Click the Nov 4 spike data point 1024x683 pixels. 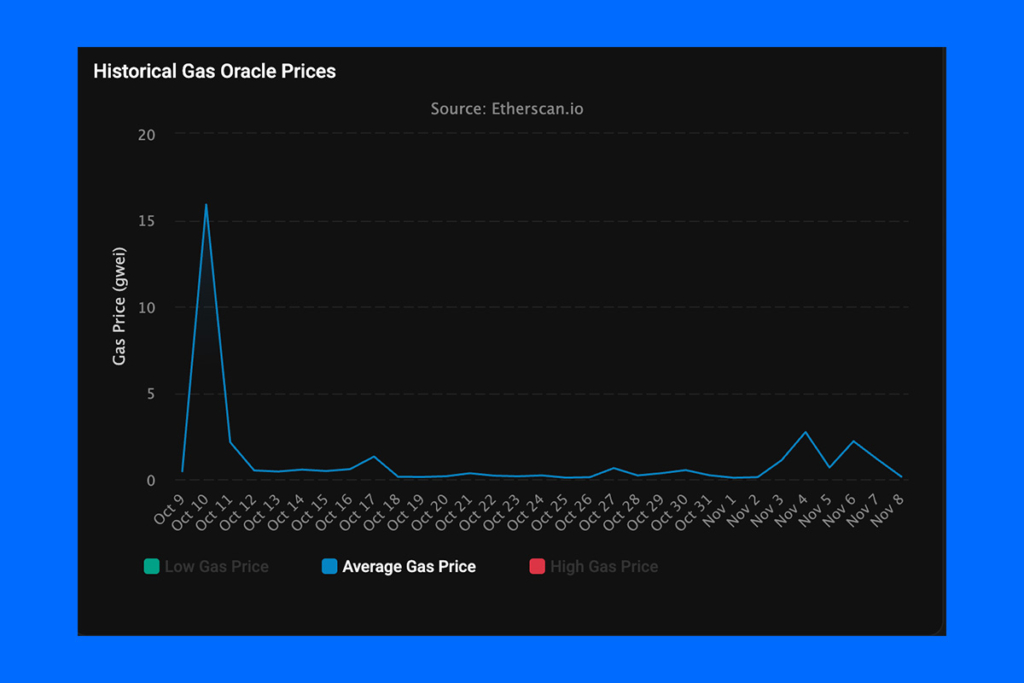pos(806,432)
